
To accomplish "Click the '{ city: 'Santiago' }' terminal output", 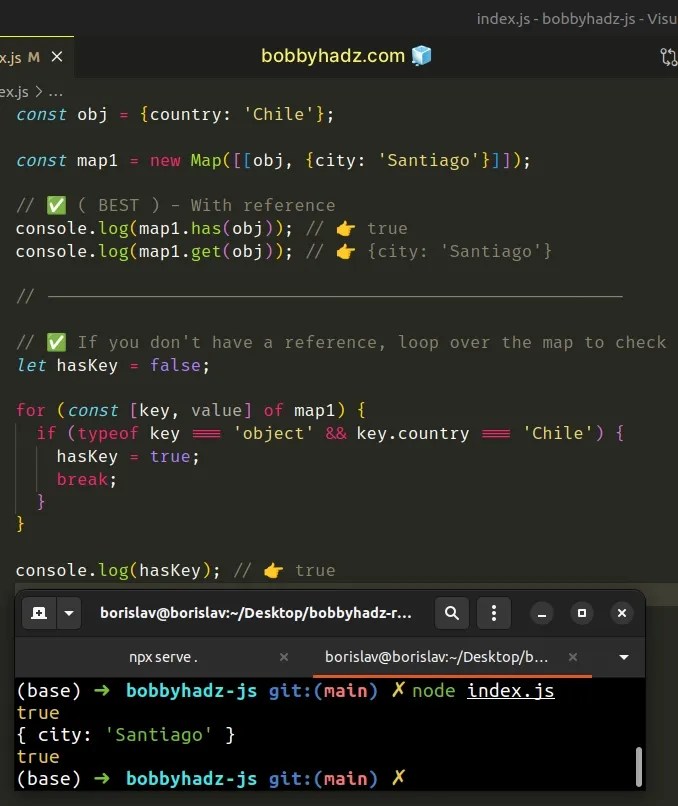I will click(125, 735).
